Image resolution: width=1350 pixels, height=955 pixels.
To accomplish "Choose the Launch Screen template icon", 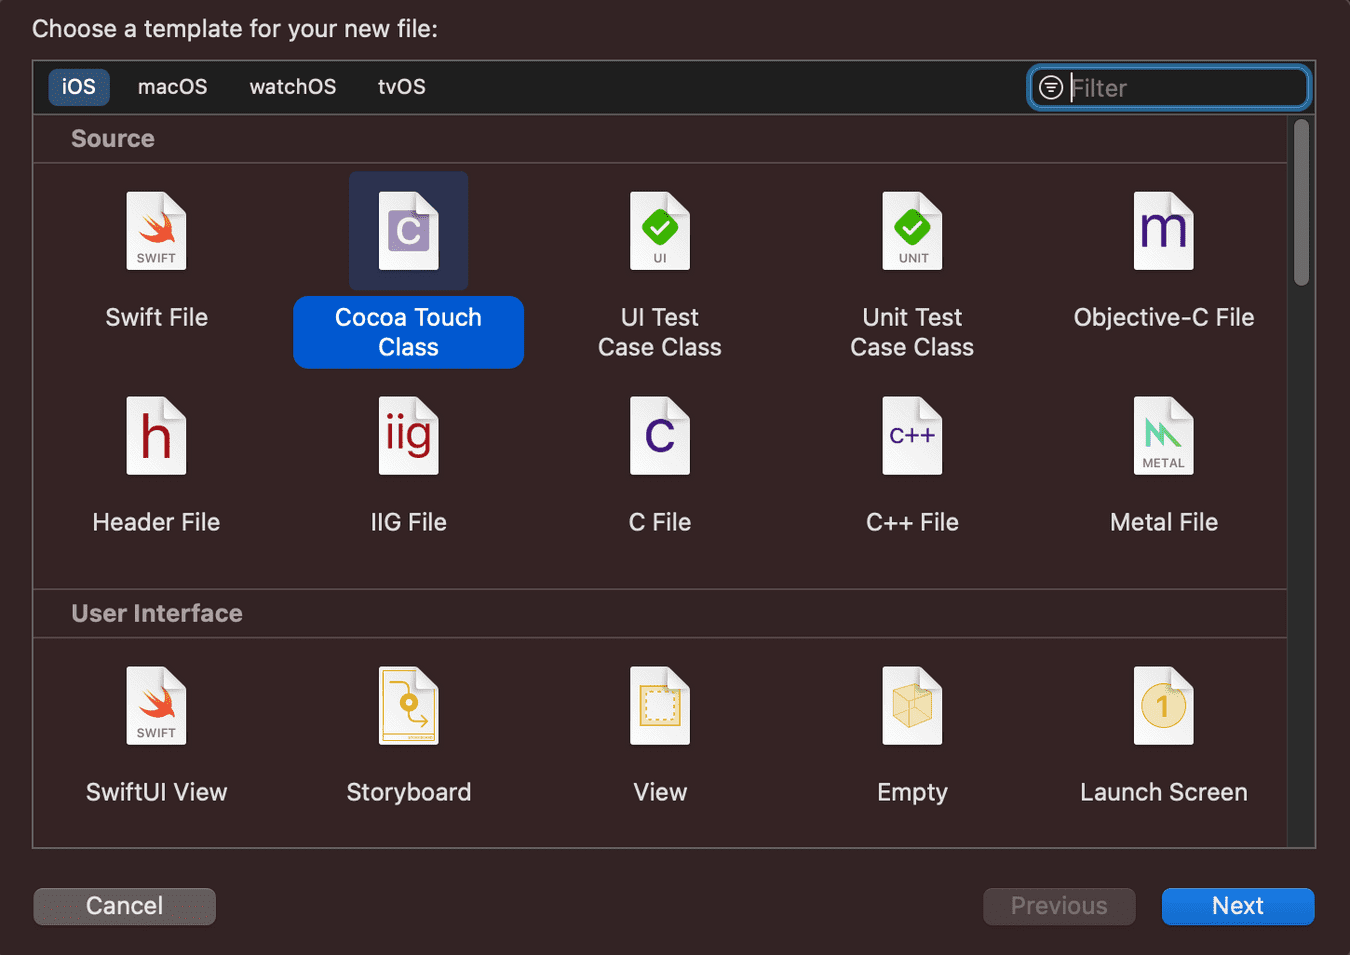I will pos(1163,707).
